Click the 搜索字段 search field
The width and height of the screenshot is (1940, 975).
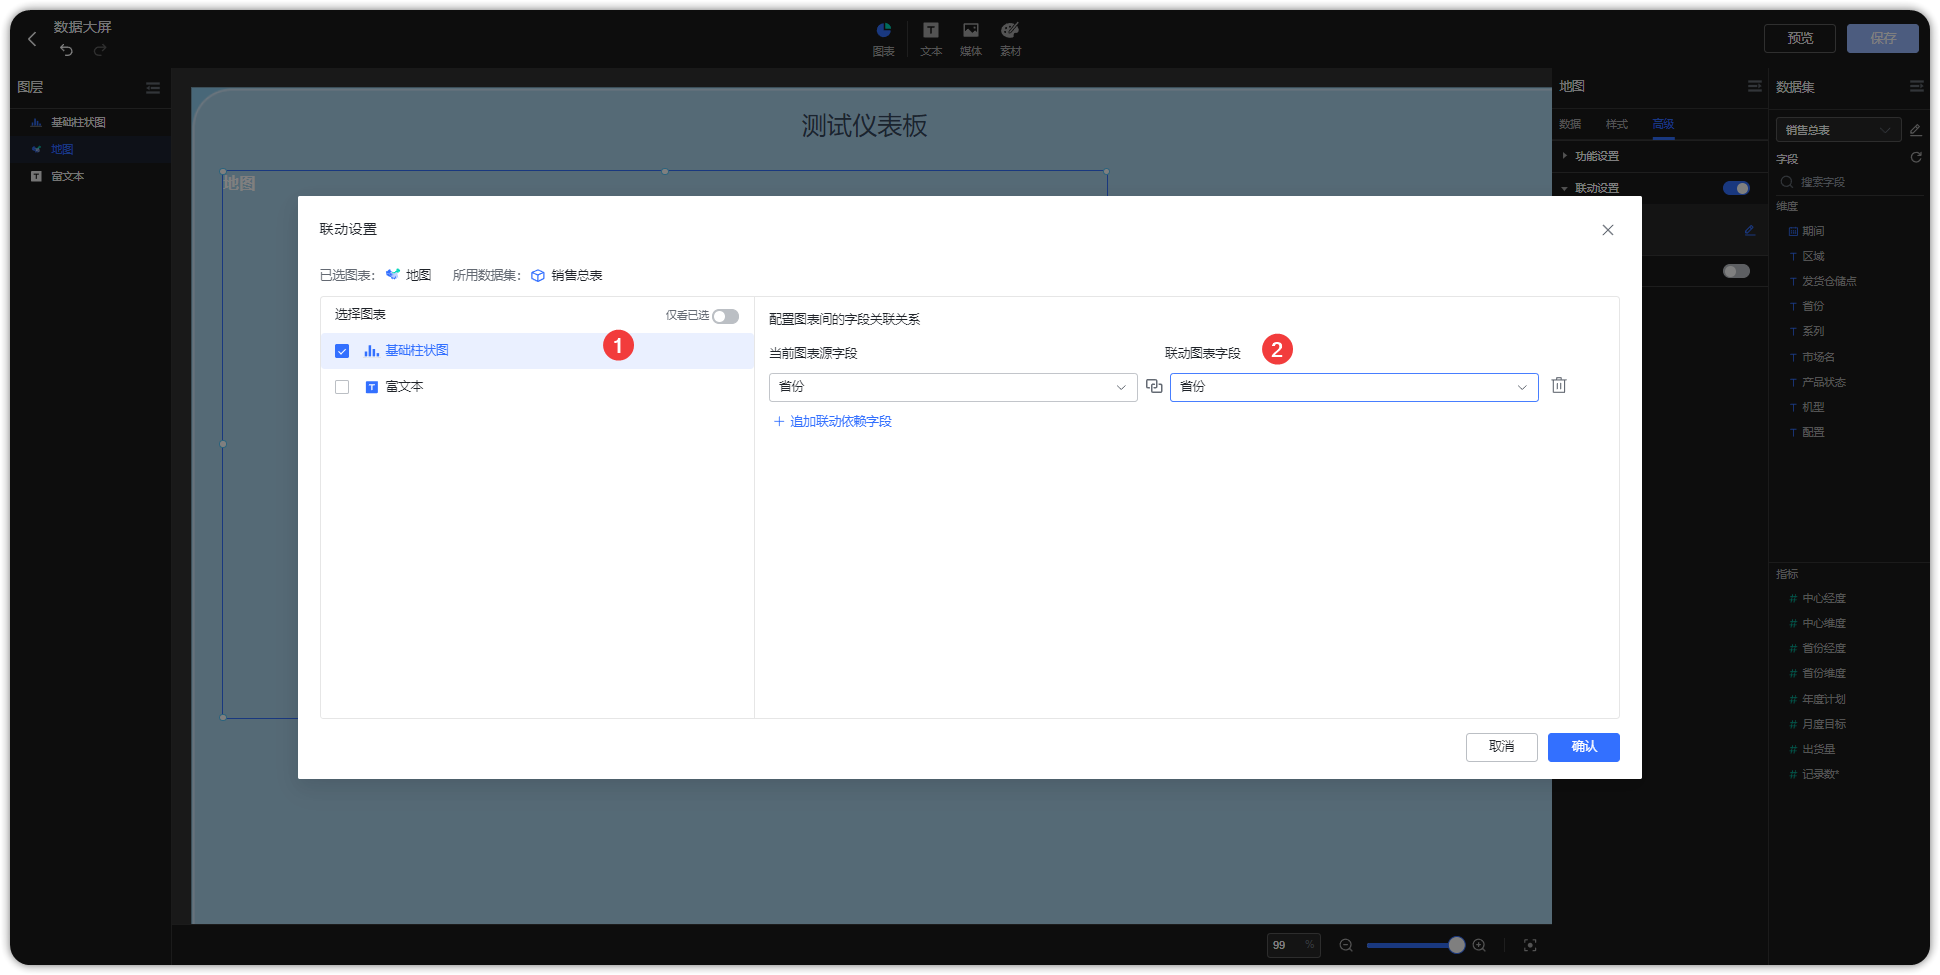1850,182
